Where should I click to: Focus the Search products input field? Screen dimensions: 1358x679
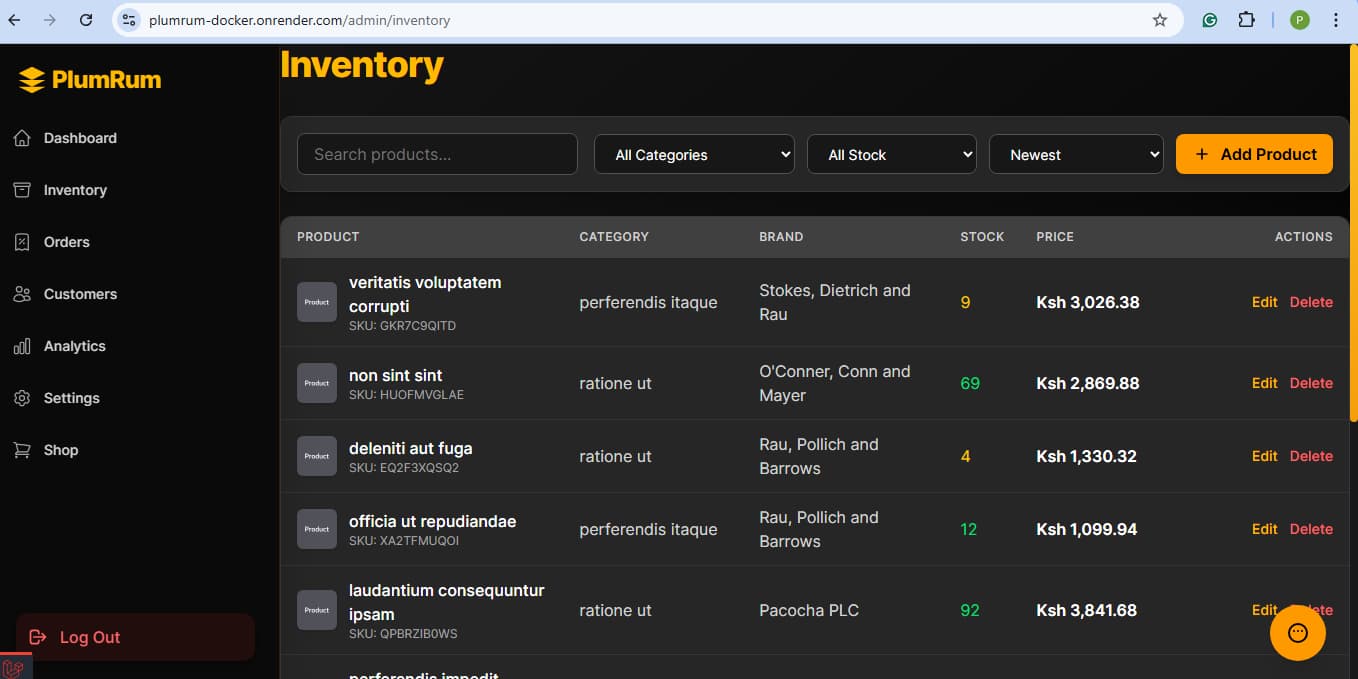(x=437, y=155)
